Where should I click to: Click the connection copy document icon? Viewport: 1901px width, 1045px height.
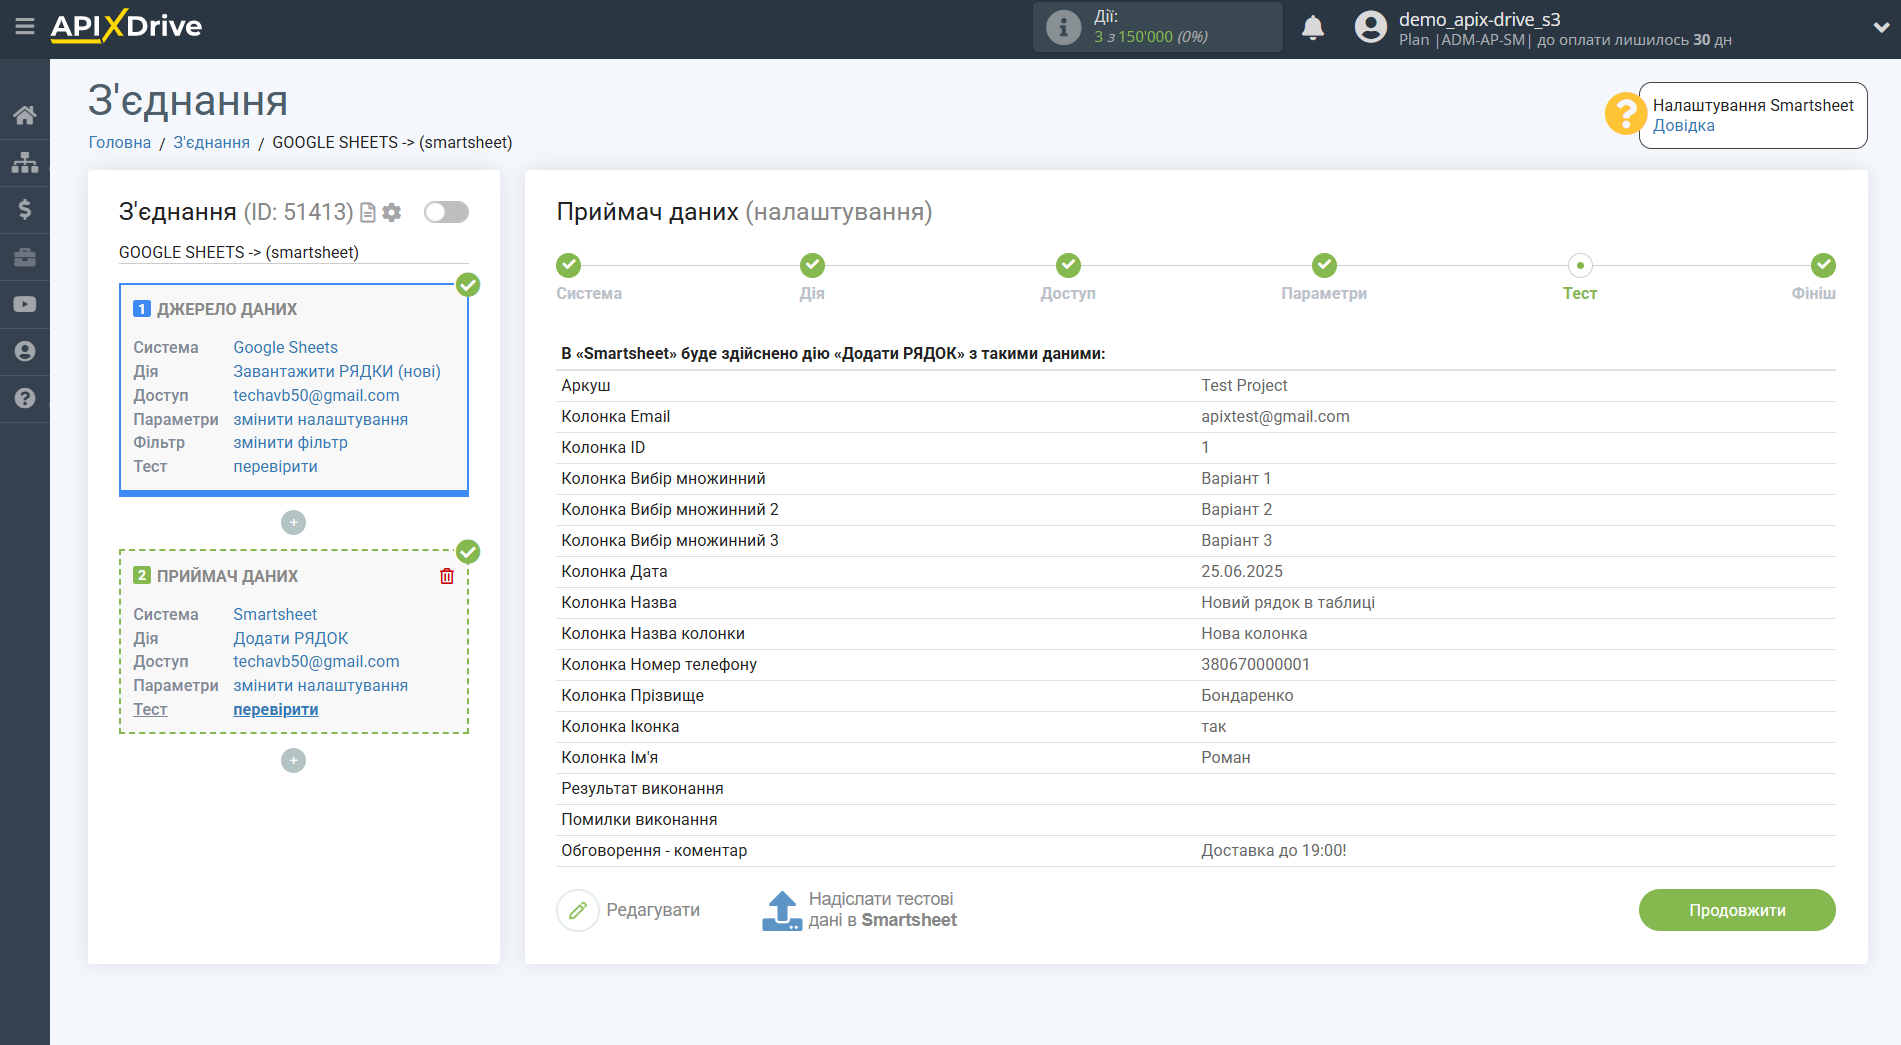tap(368, 212)
